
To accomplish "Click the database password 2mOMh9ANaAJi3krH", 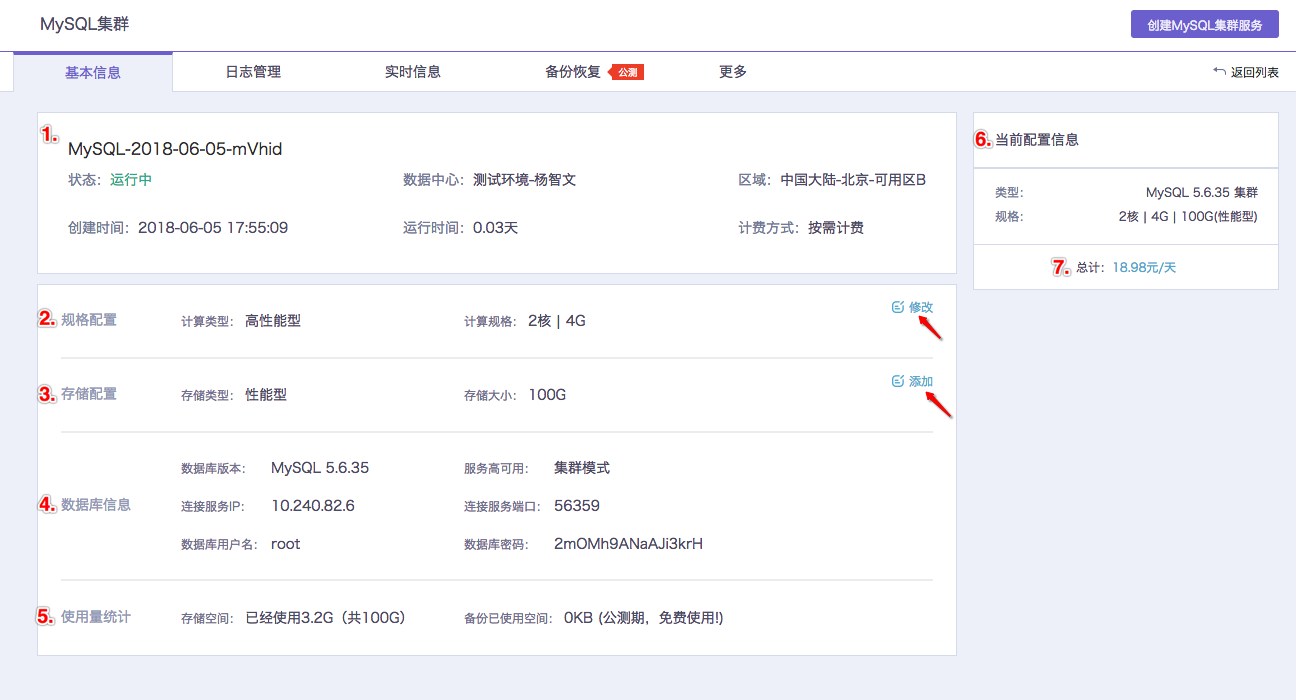I will click(x=628, y=544).
